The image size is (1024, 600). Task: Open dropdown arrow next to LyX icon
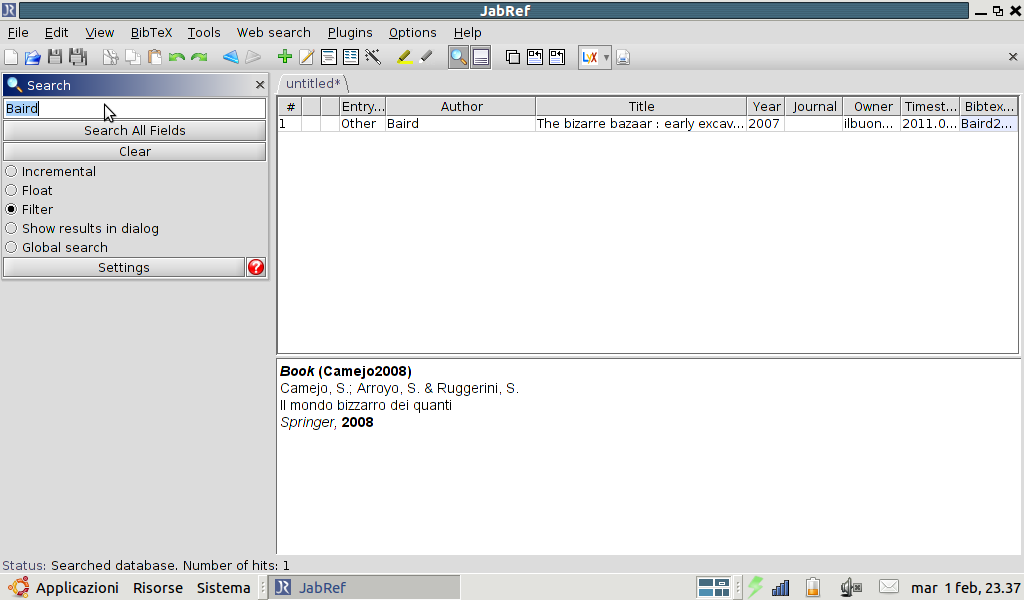[606, 57]
